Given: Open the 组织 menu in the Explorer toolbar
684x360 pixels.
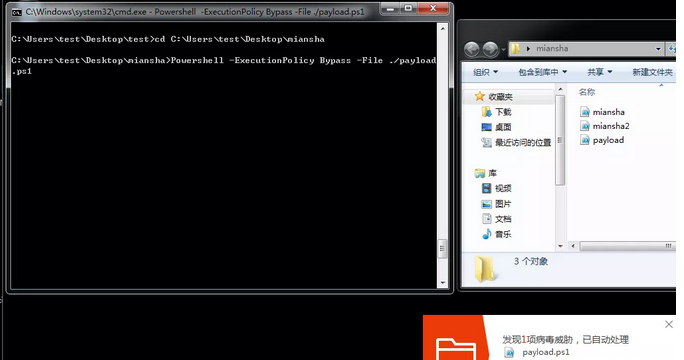Looking at the screenshot, I should tap(486, 72).
